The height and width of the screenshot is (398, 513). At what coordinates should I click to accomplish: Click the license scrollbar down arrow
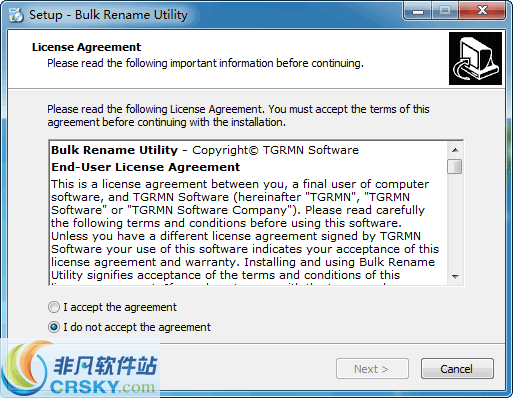(455, 276)
